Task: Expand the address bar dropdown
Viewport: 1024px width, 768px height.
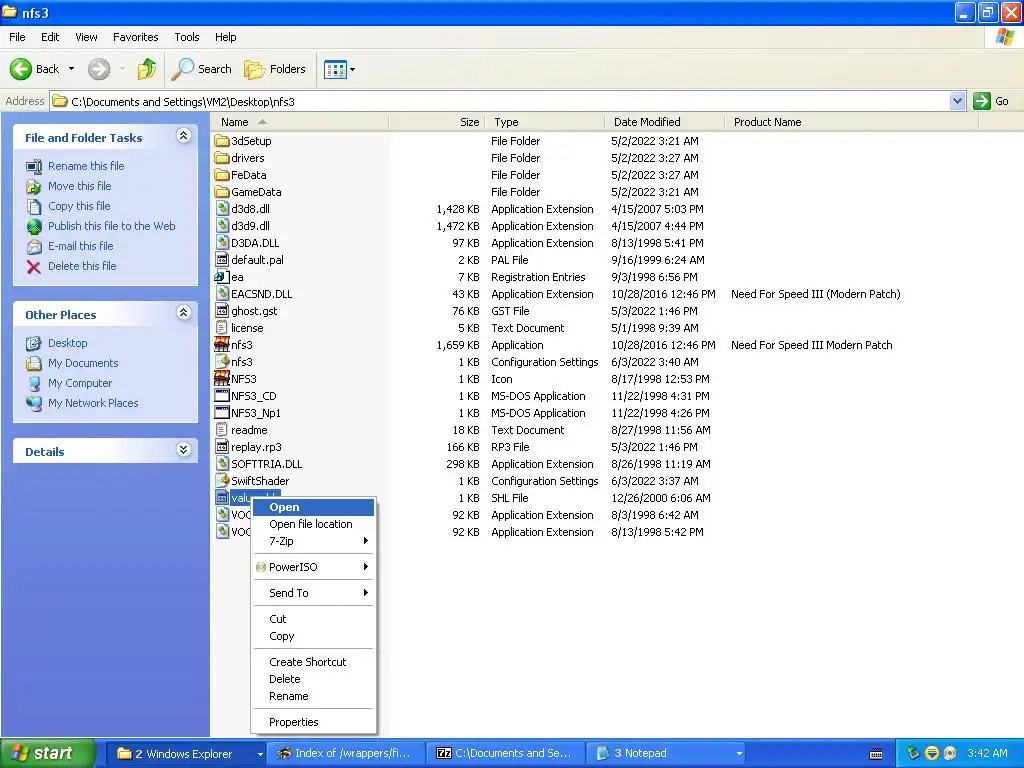Action: [x=957, y=101]
